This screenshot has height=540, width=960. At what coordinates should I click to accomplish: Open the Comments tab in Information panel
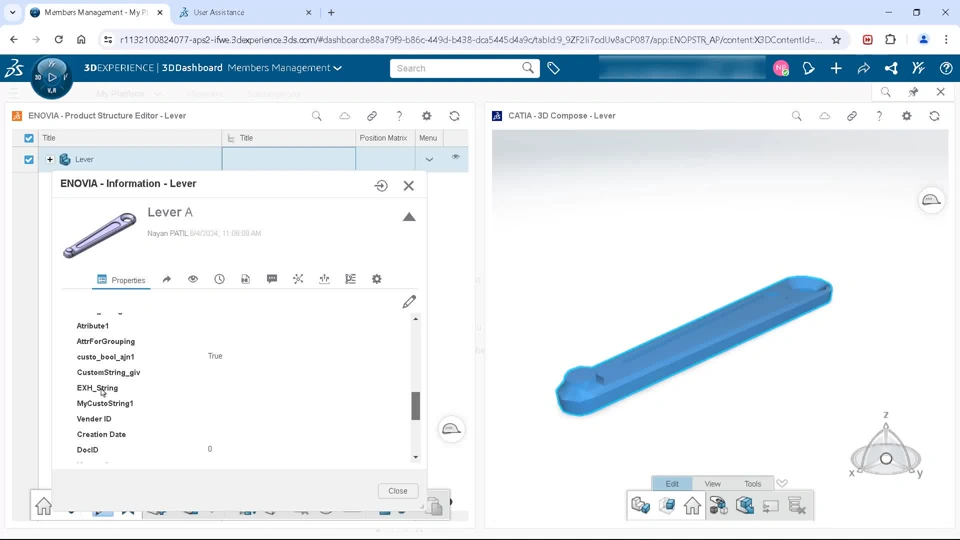(272, 279)
